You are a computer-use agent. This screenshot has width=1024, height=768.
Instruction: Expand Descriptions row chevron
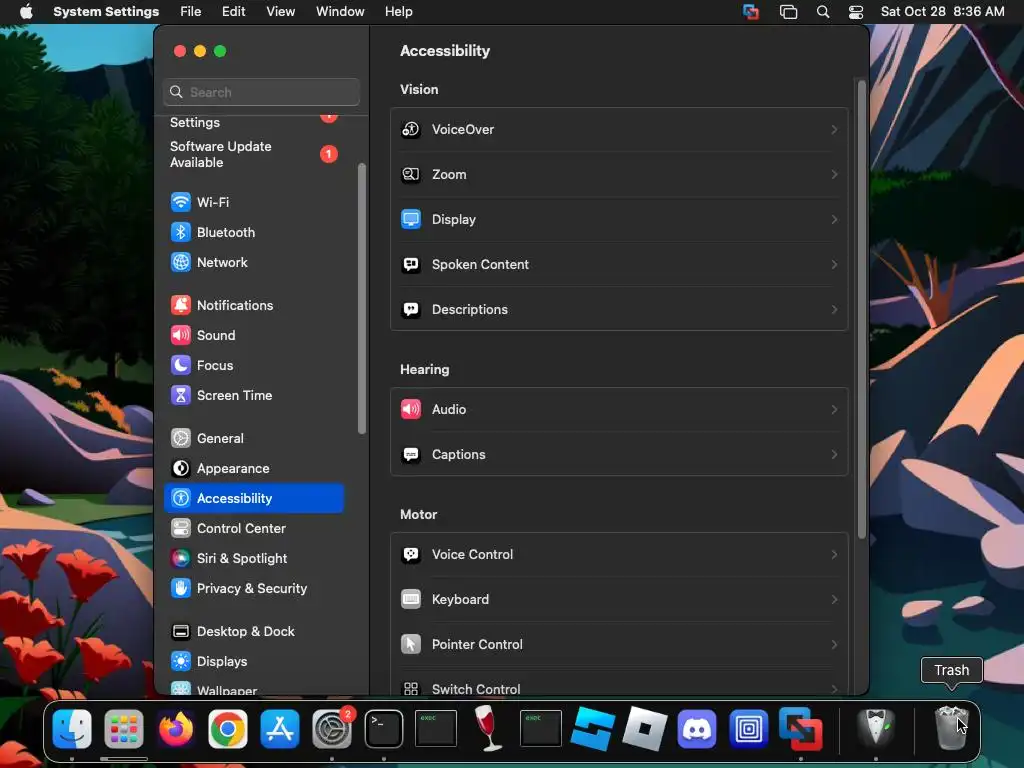(x=834, y=310)
